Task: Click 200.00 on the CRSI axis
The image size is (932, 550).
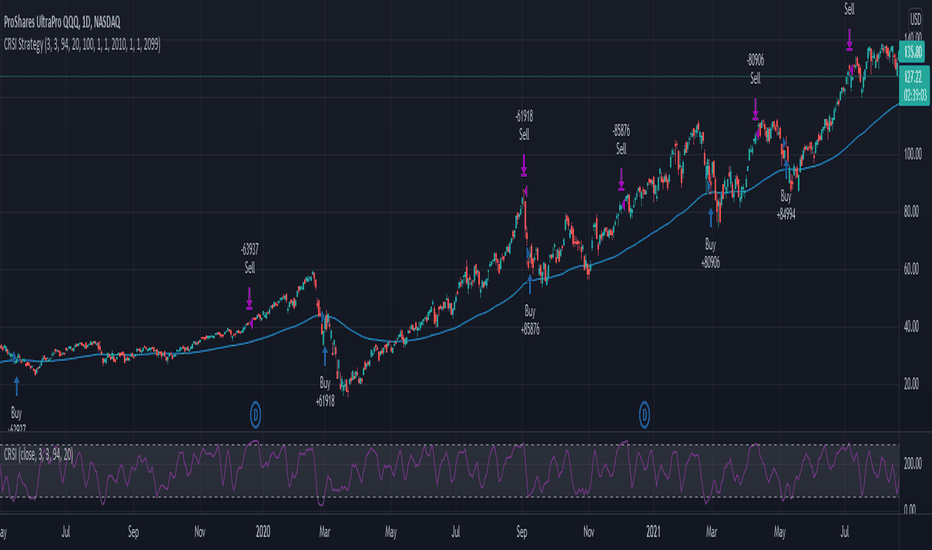Action: 912,464
